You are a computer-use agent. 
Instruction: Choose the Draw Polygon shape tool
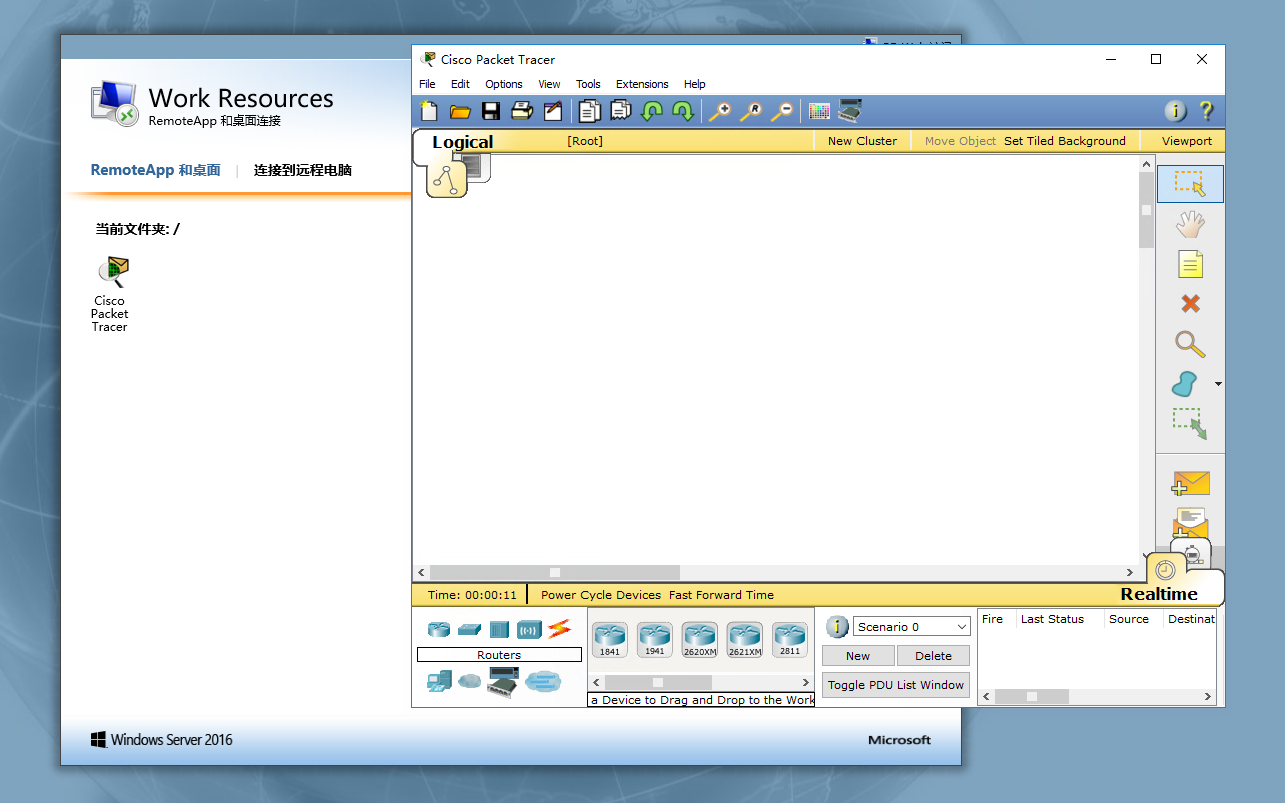(1185, 383)
